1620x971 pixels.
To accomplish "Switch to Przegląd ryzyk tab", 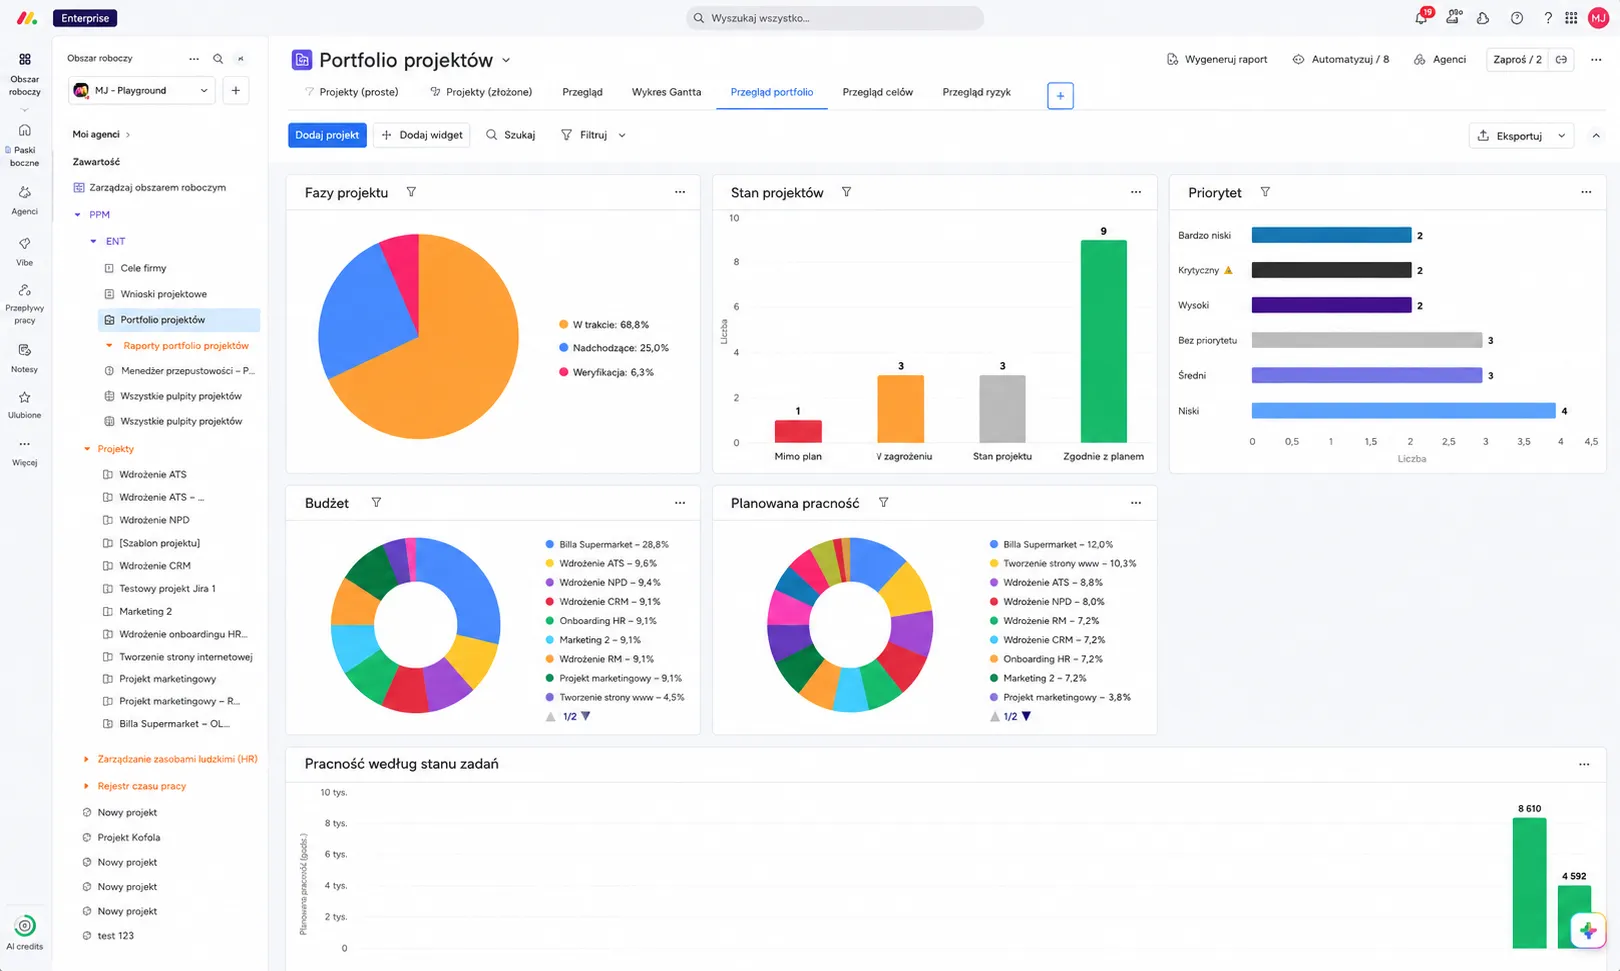I will click(x=976, y=92).
